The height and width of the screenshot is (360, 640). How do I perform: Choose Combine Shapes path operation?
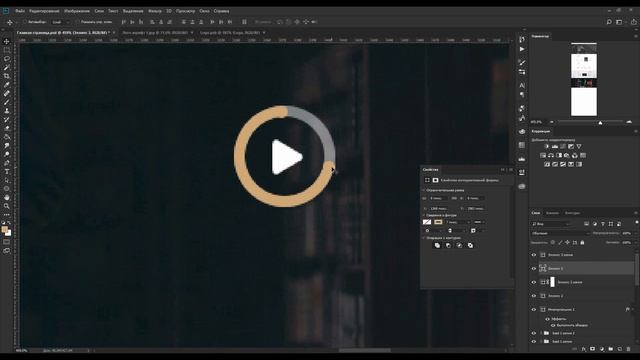[x=437, y=245]
